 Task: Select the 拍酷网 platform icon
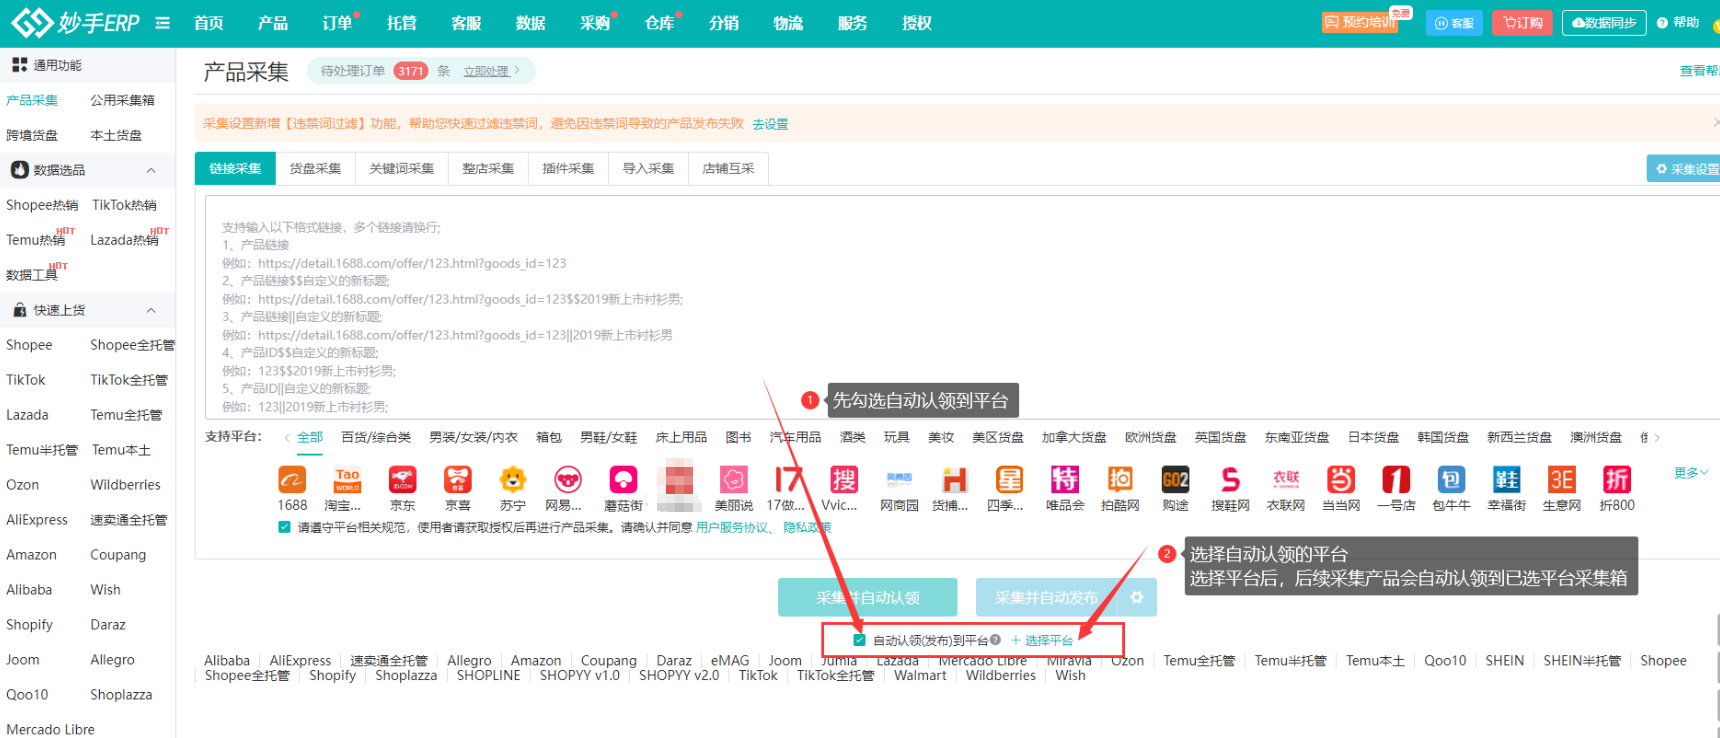pos(1120,480)
